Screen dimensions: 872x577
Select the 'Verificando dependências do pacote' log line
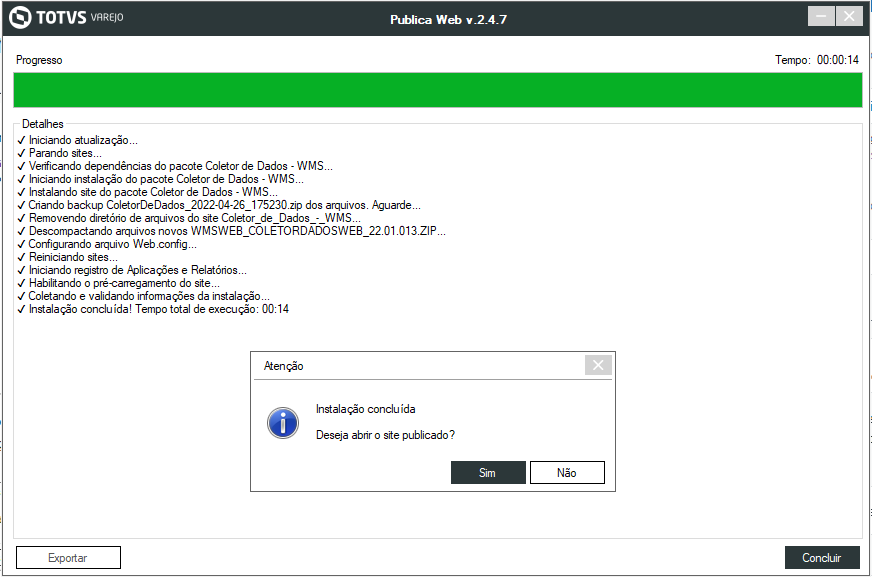click(x=175, y=166)
